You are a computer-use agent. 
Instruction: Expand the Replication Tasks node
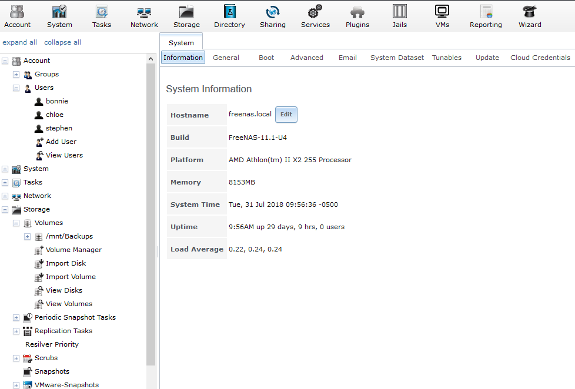pos(16,331)
